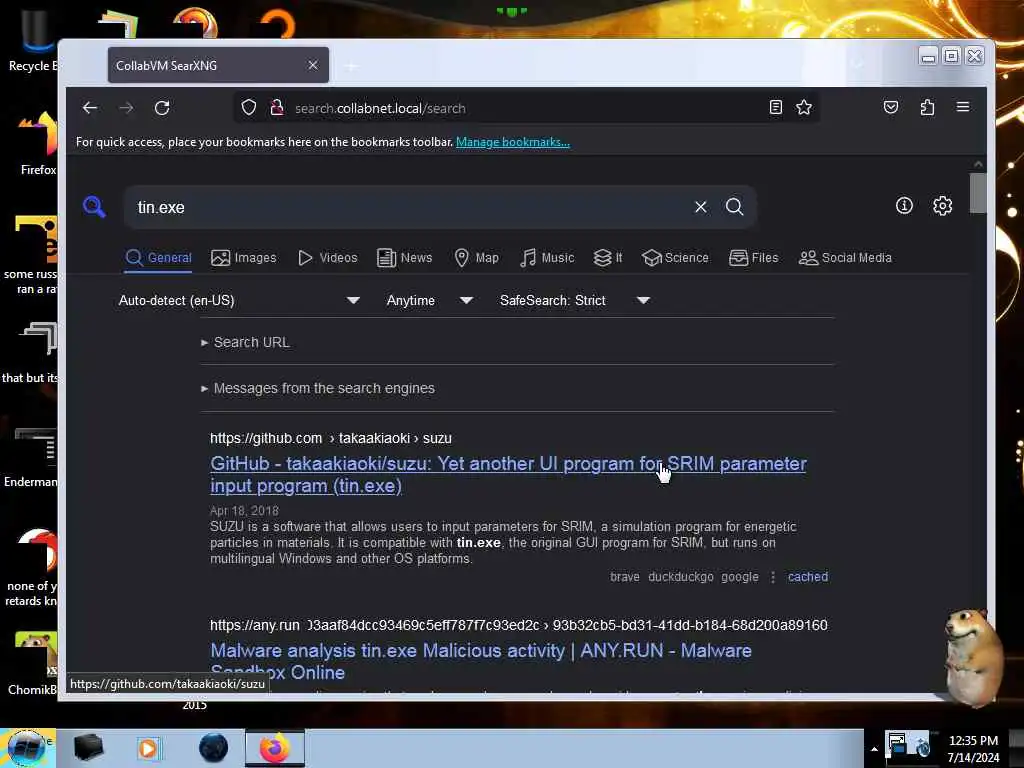Click the Manage bookmarks link
The image size is (1024, 768).
(513, 142)
